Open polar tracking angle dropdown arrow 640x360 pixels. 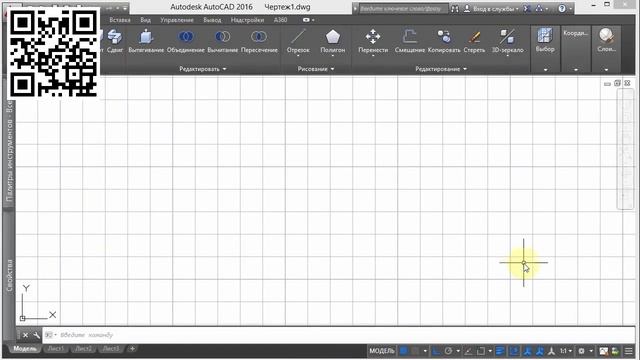tap(458, 351)
